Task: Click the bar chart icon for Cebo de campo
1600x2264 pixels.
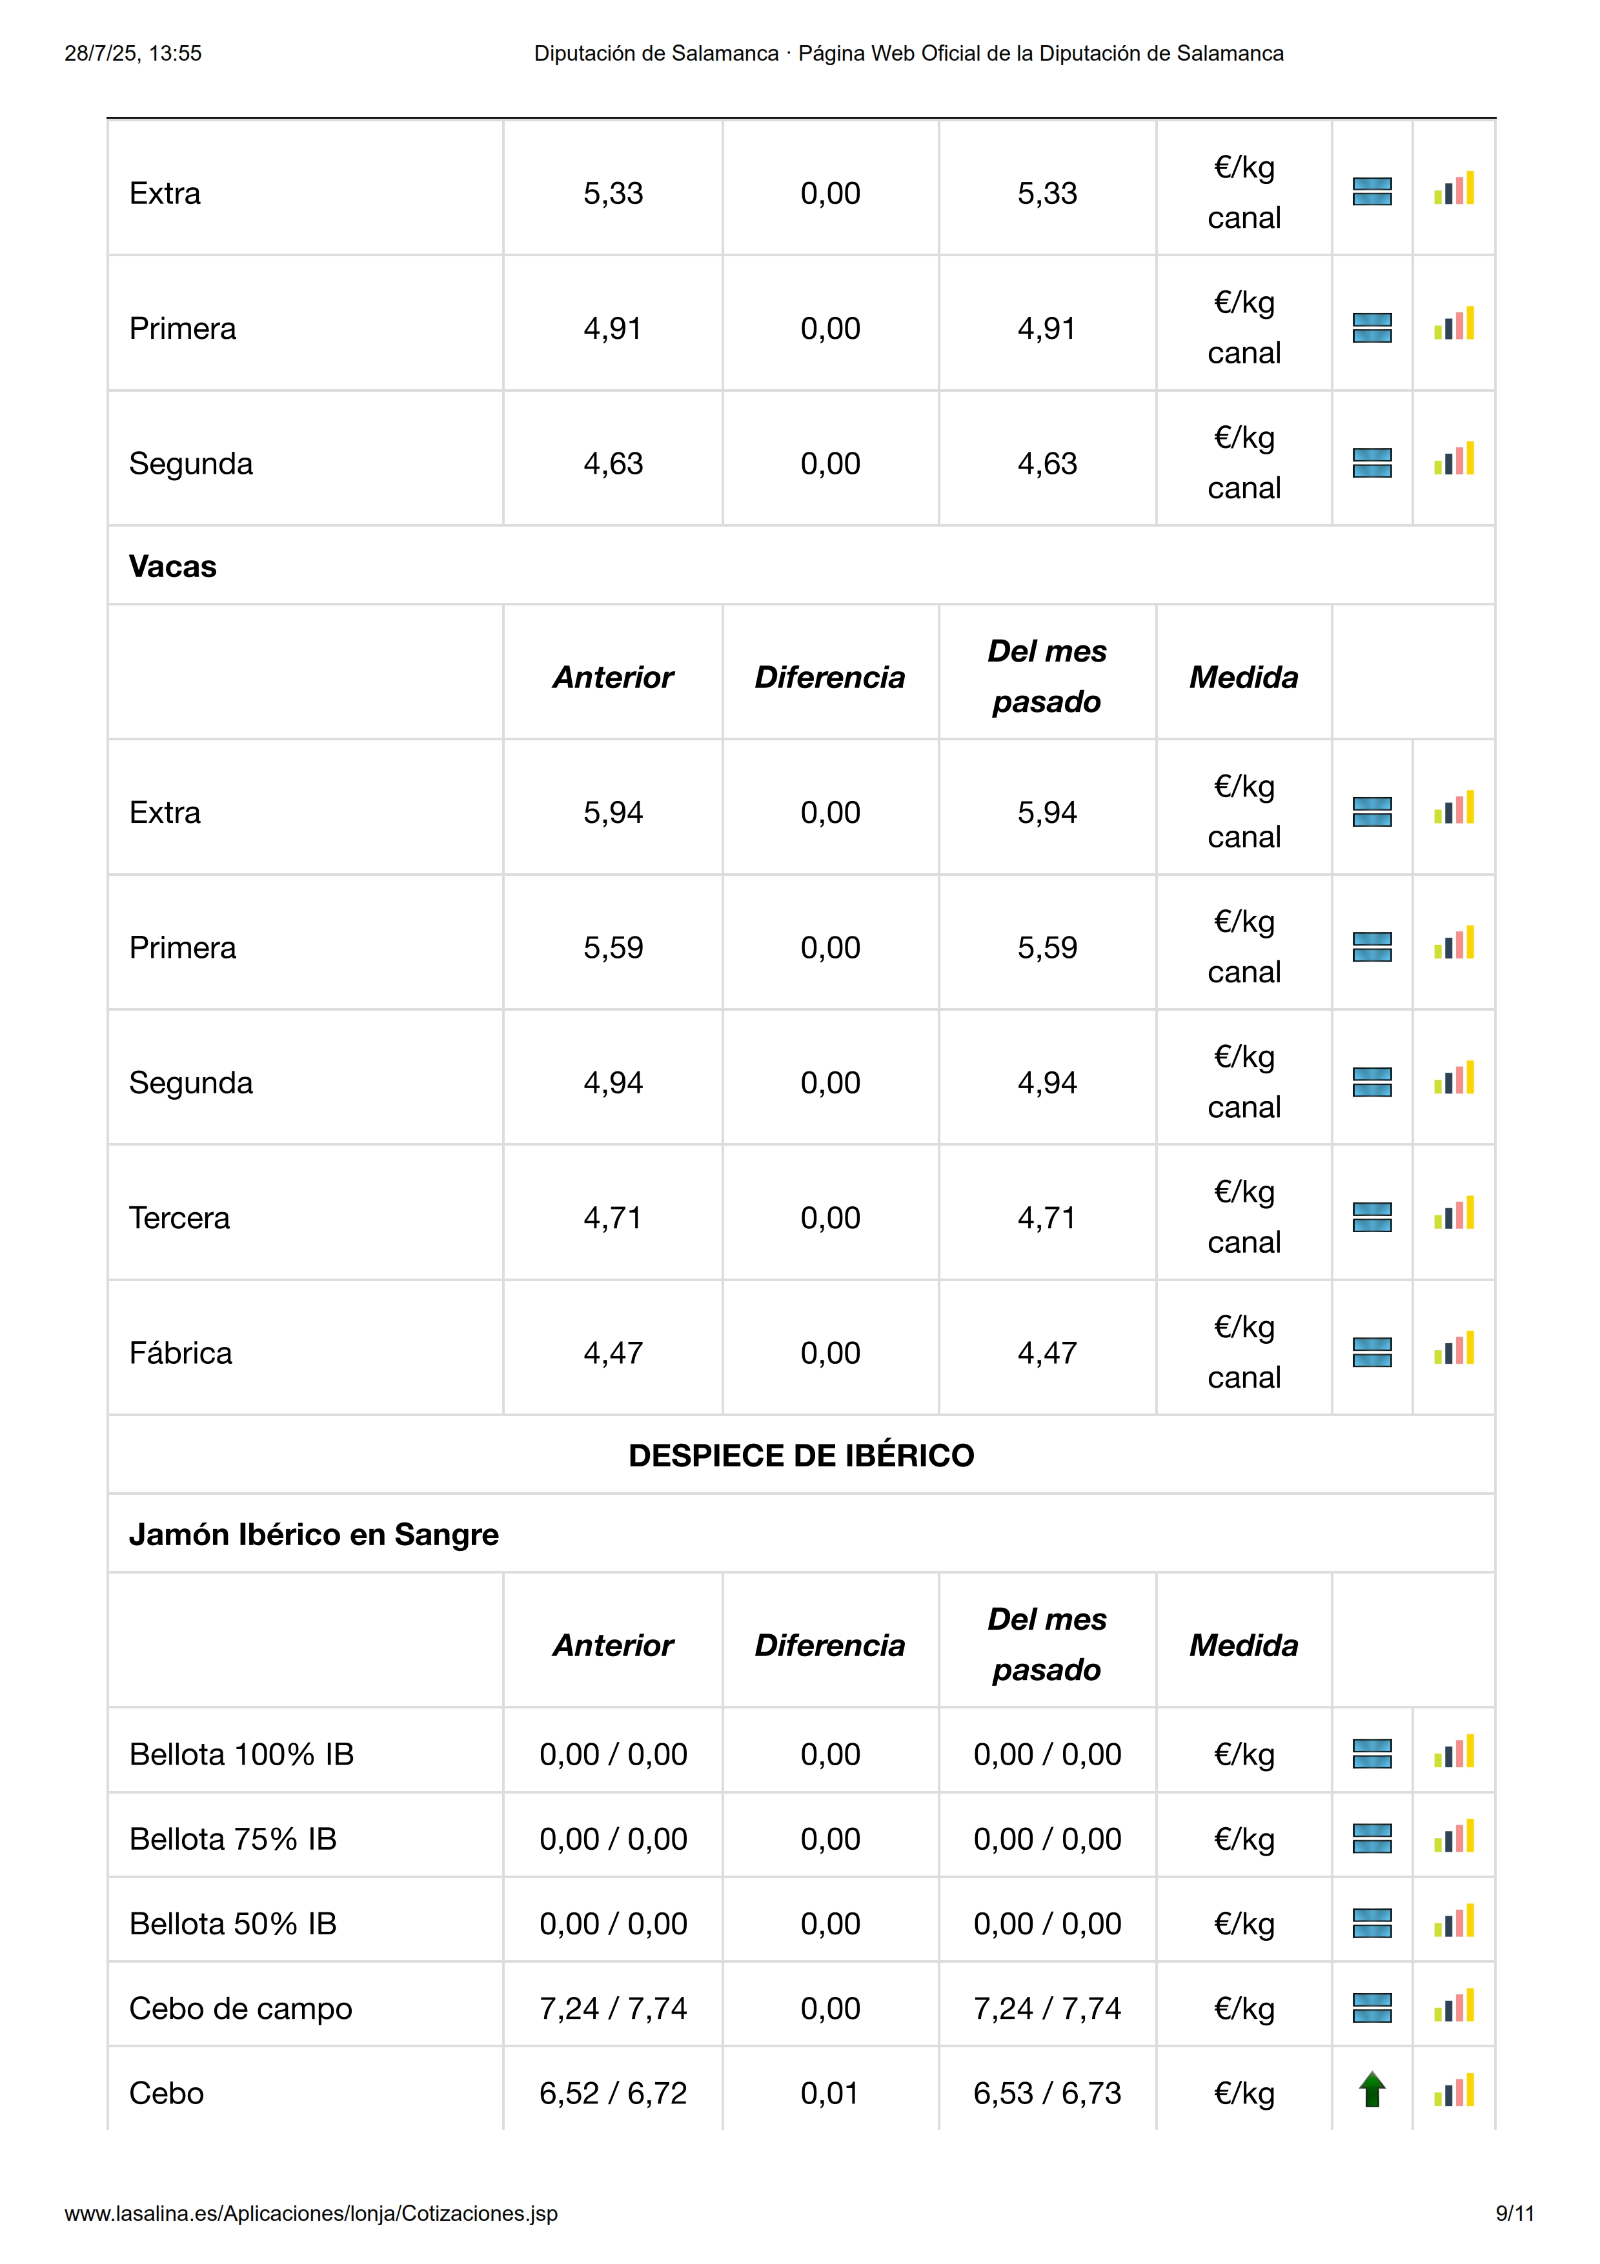Action: pos(1453,2006)
